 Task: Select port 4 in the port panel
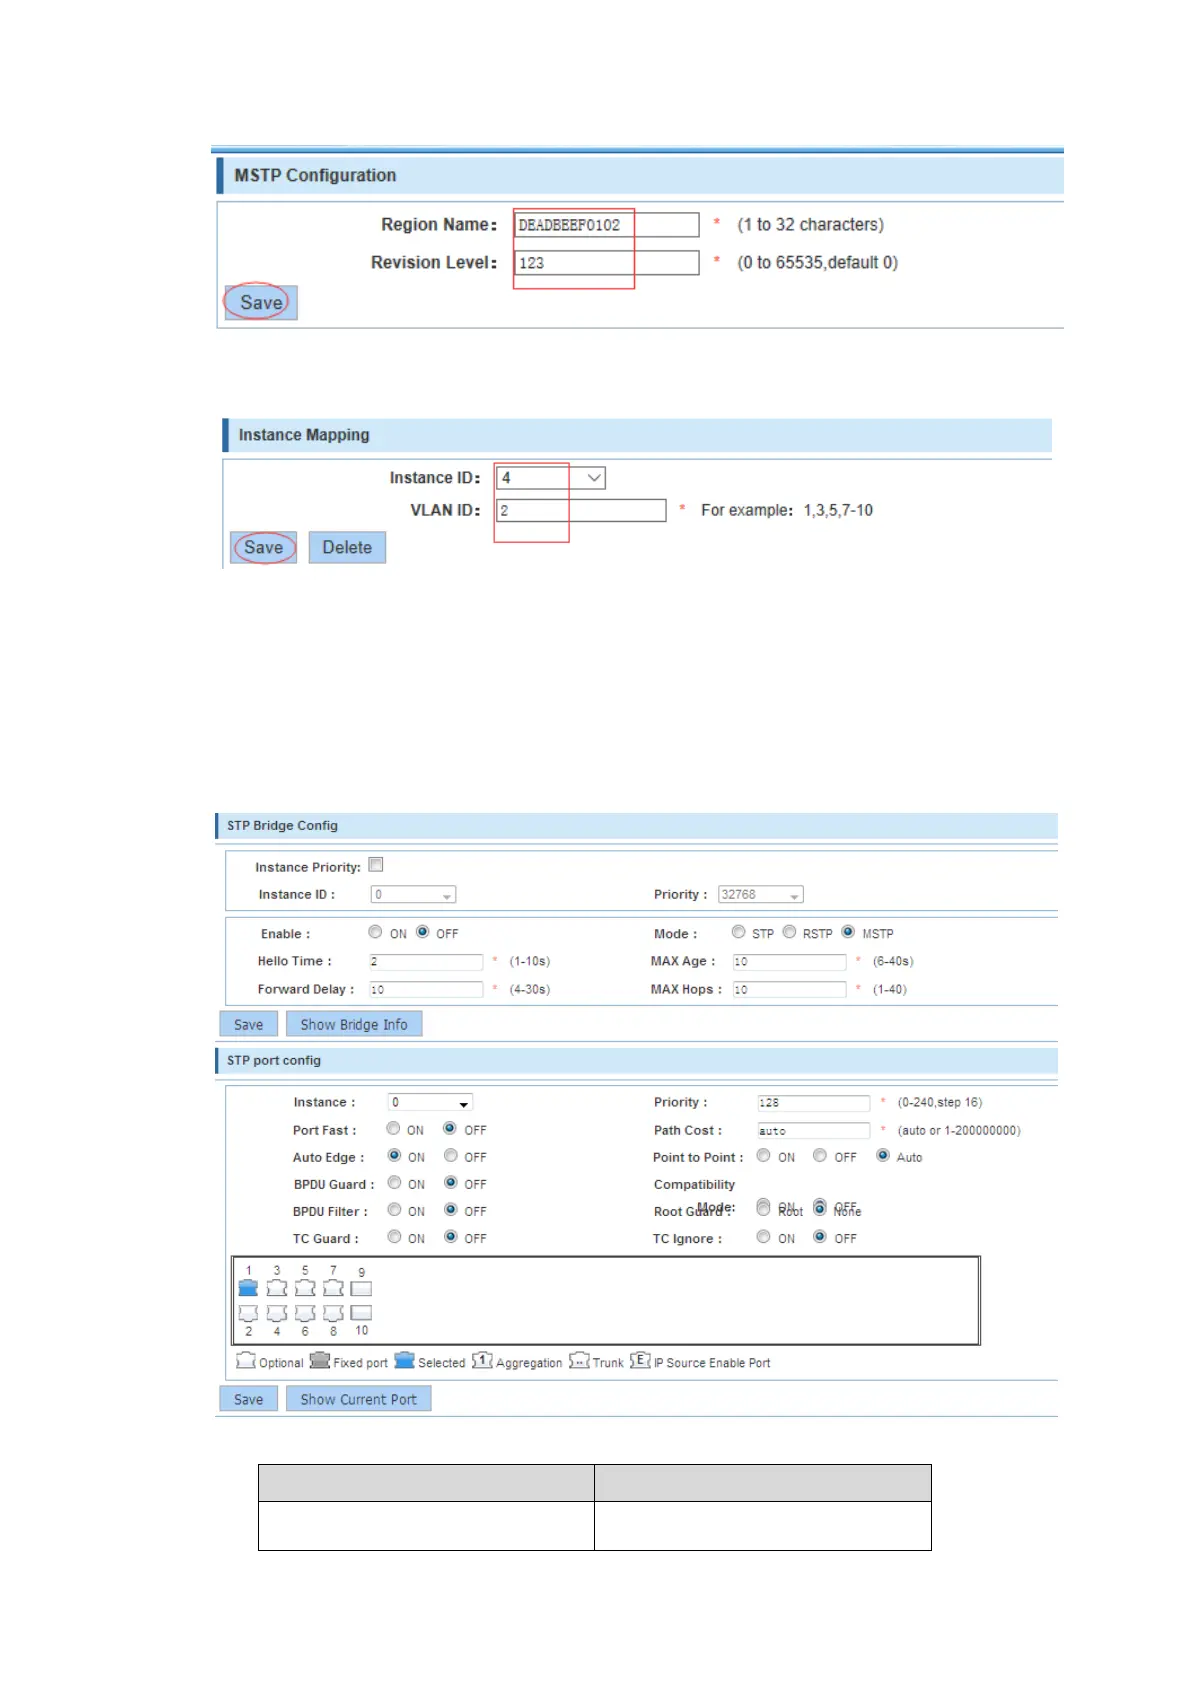coord(277,1313)
